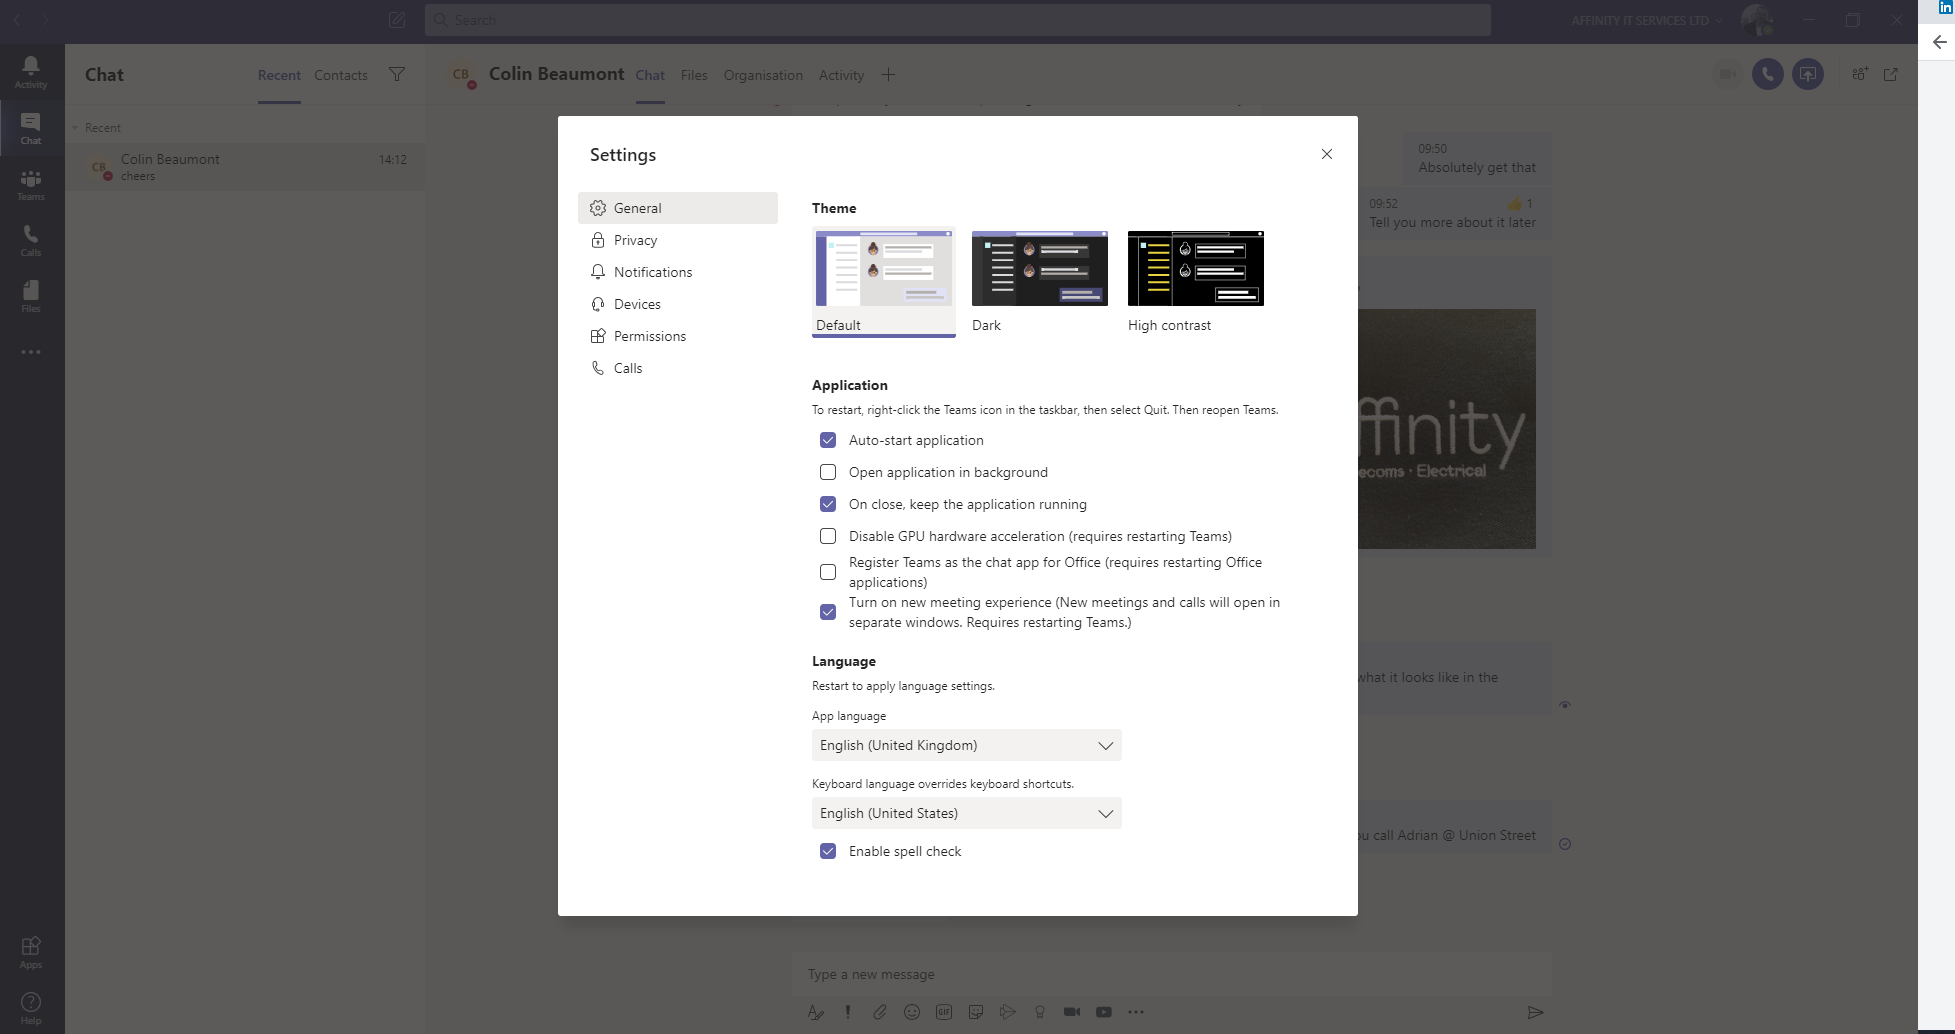Switch to Permissions settings

click(678, 336)
